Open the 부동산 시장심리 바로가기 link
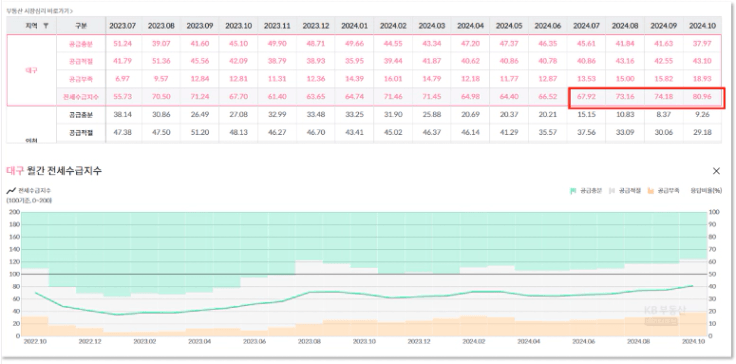736x364 pixels. [x=39, y=10]
